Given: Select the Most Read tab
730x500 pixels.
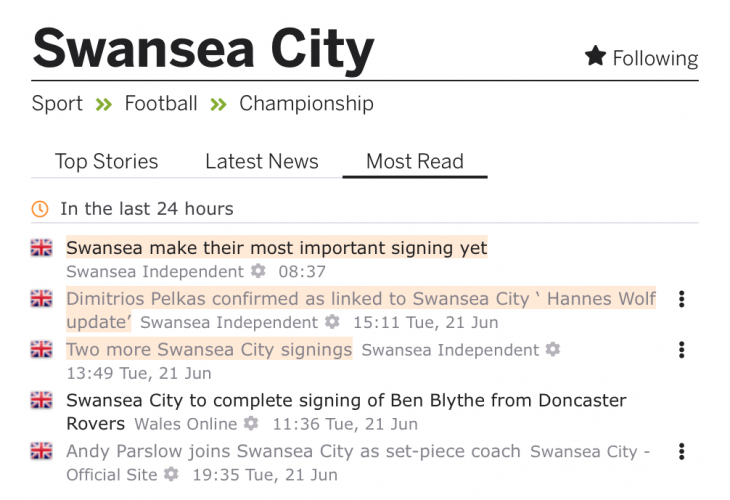Looking at the screenshot, I should tap(415, 161).
